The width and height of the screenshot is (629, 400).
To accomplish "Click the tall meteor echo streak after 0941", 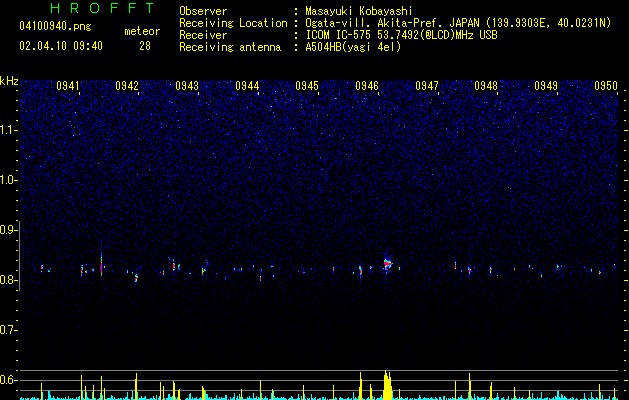I will coord(101,262).
